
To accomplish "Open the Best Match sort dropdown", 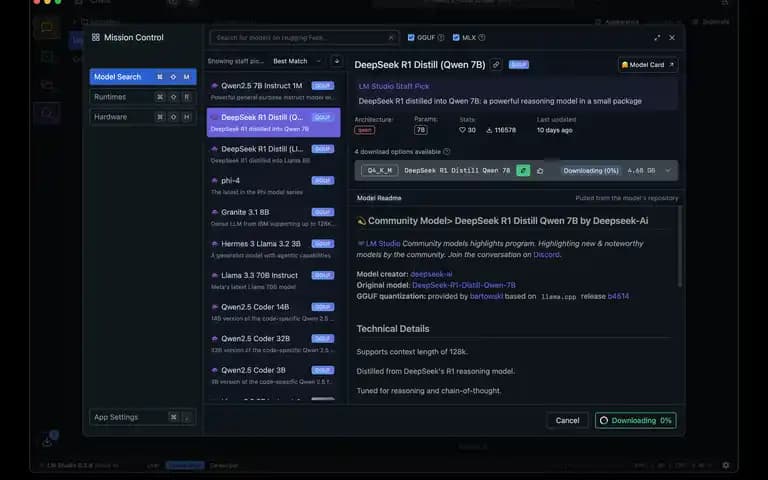I will (297, 61).
